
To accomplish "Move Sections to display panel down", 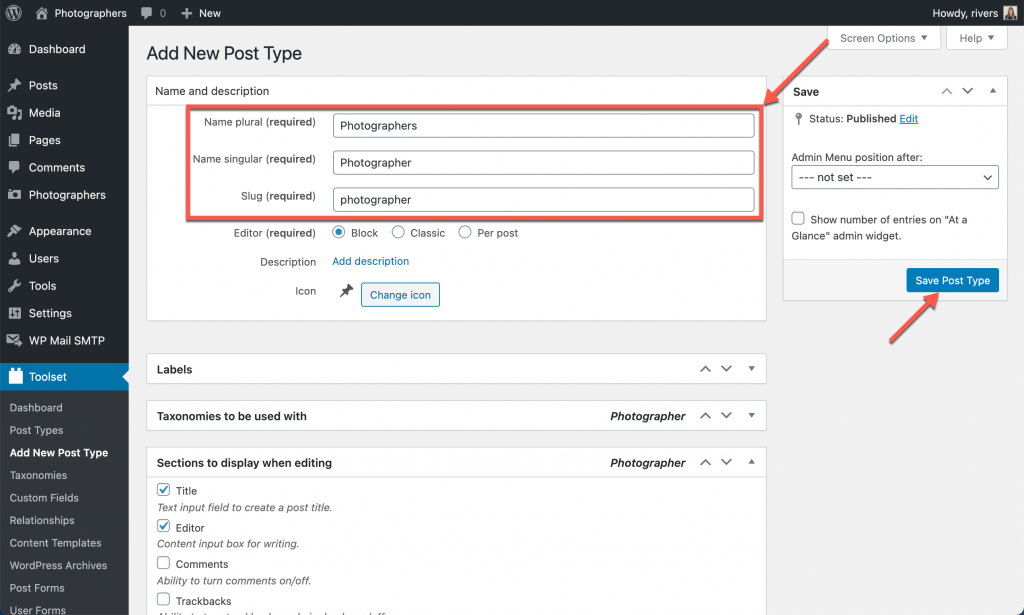I will 726,462.
